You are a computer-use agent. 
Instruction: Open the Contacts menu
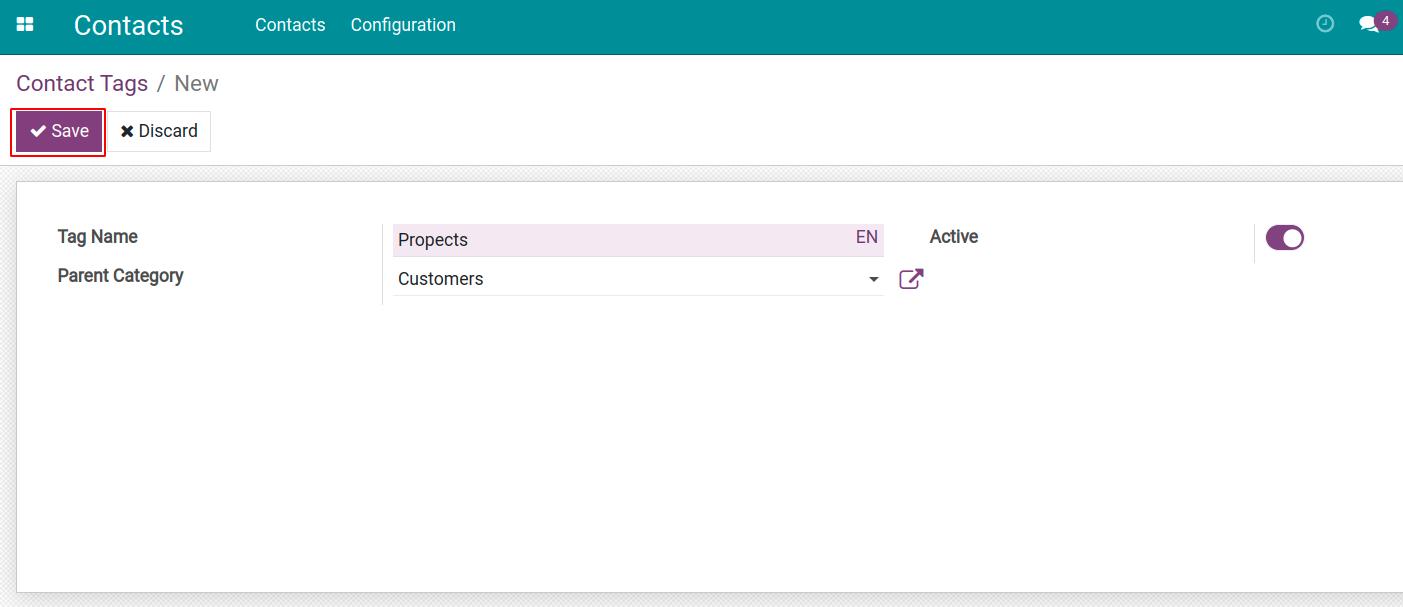click(x=290, y=24)
